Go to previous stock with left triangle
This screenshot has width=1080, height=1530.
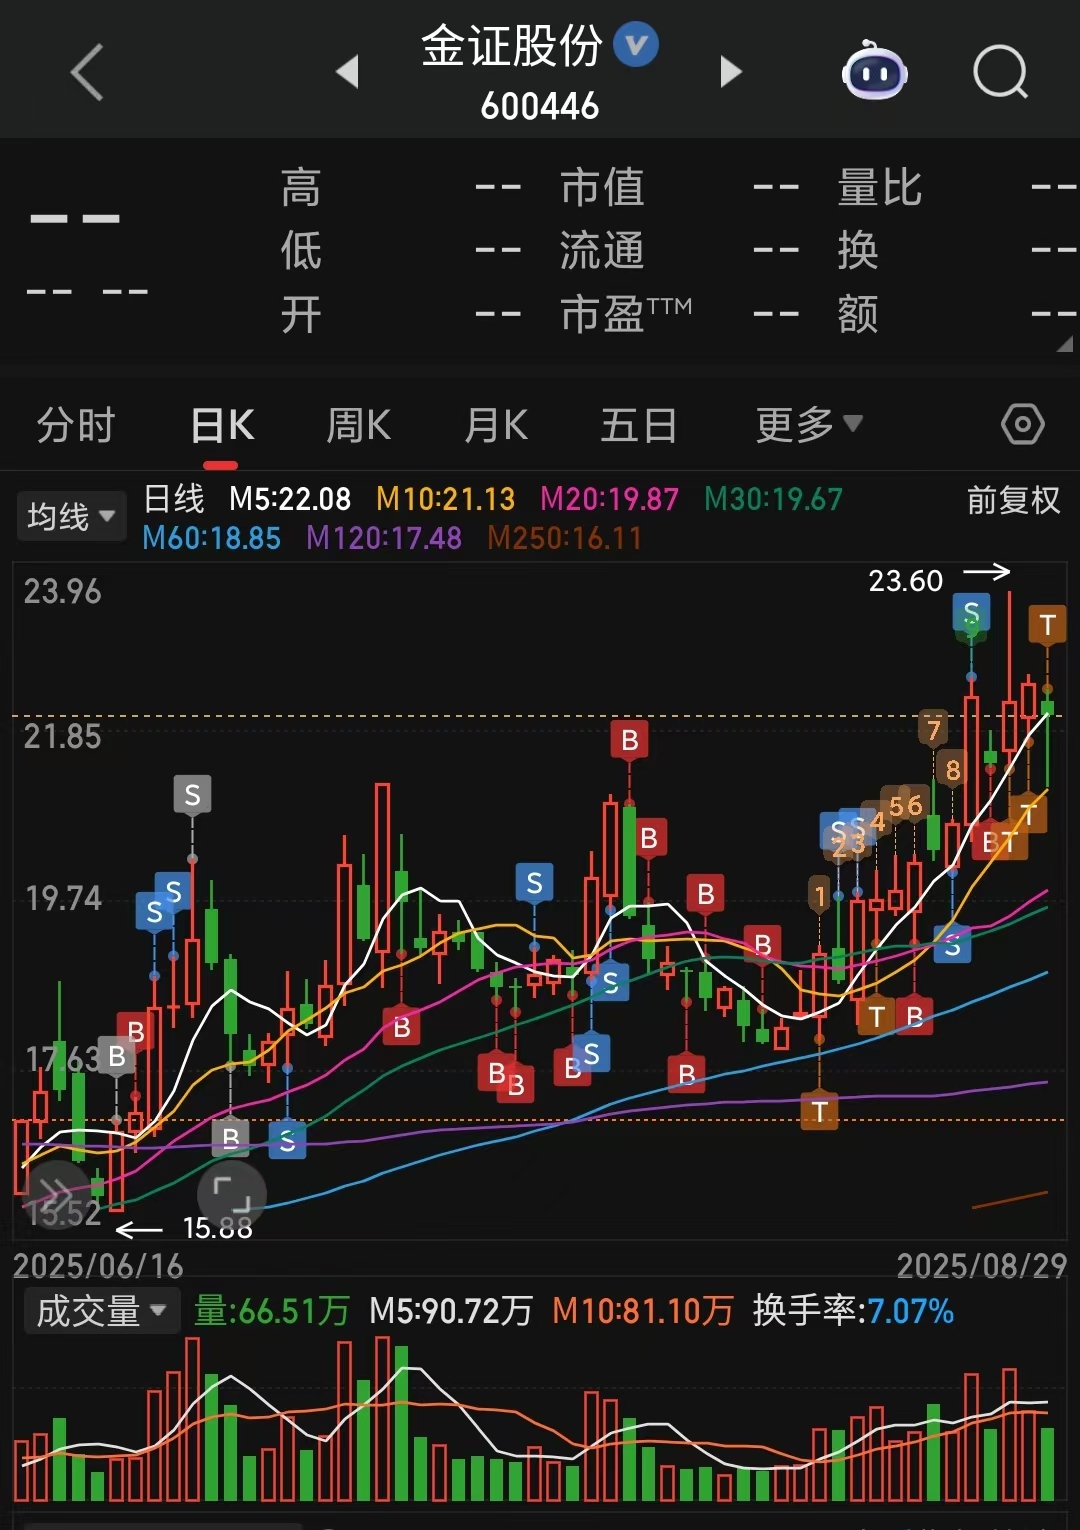coord(348,71)
